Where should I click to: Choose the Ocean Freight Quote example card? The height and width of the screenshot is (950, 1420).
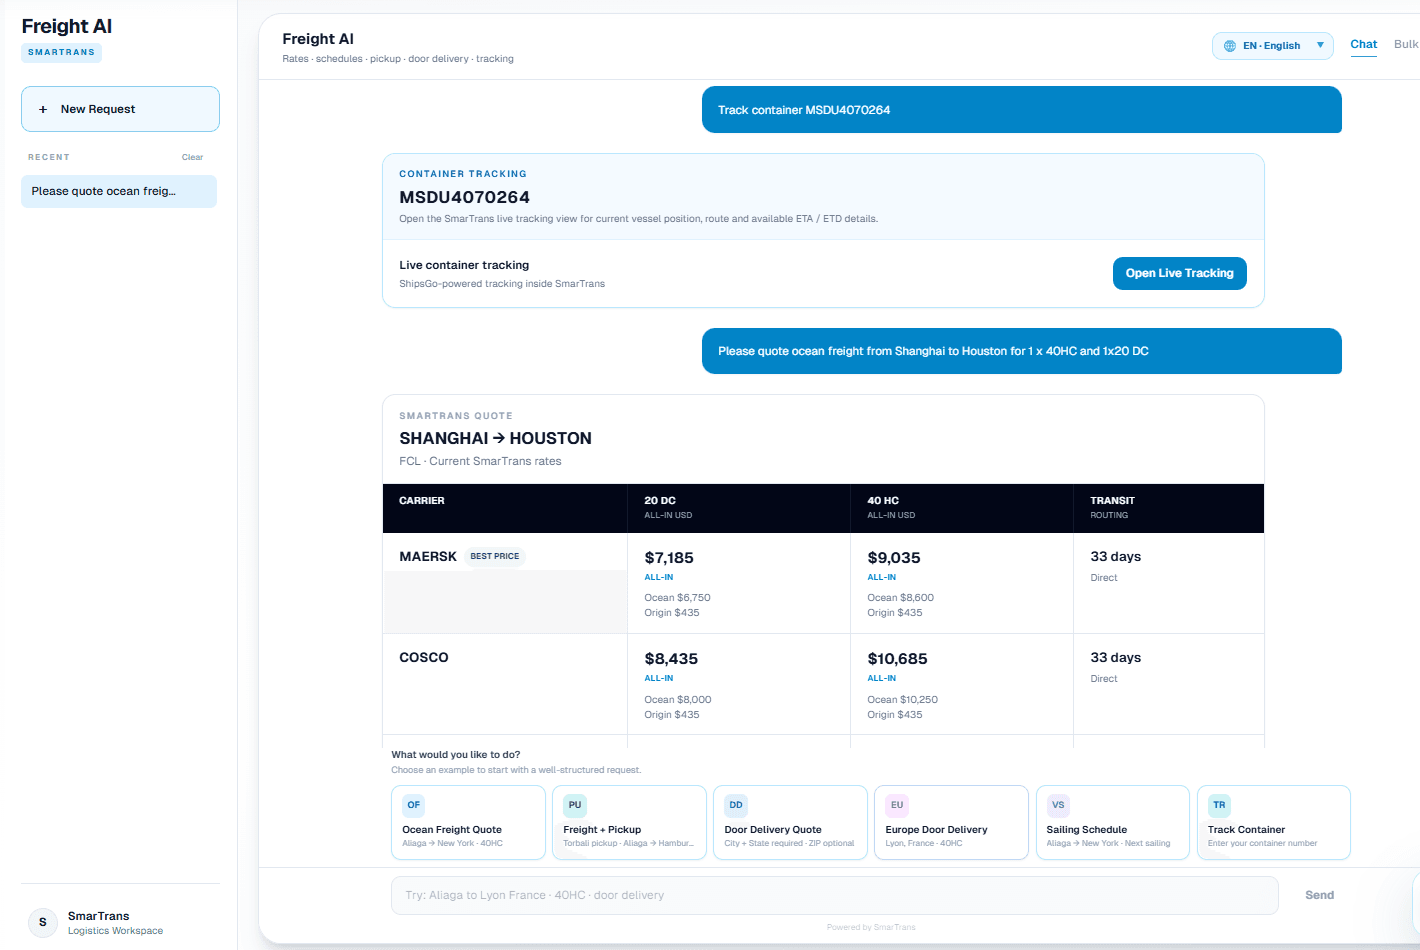[468, 822]
